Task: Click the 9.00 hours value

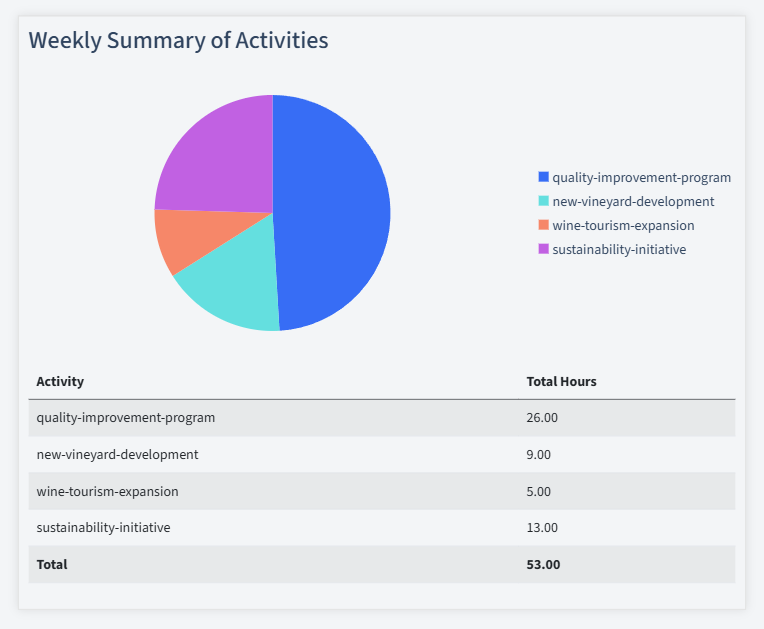Action: (x=538, y=455)
